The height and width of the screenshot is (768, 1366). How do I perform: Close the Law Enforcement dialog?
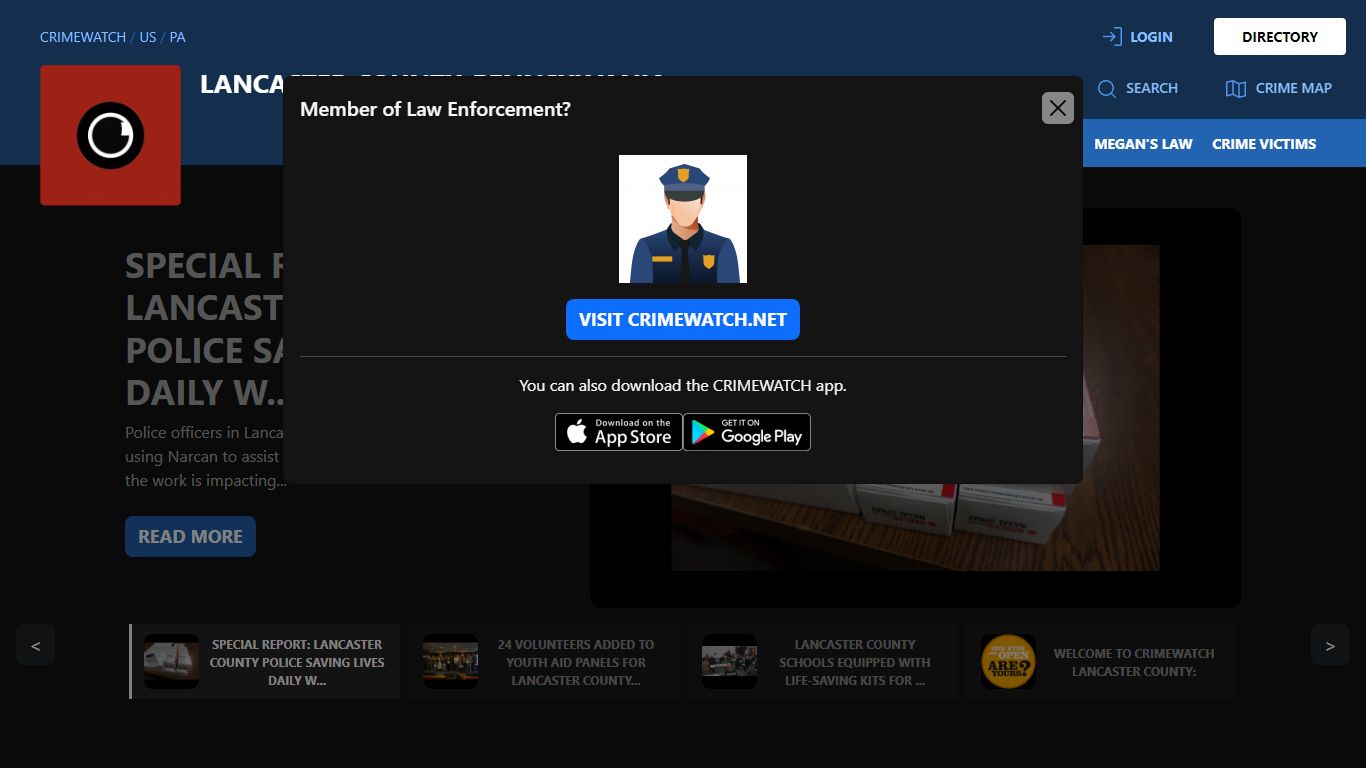1058,108
